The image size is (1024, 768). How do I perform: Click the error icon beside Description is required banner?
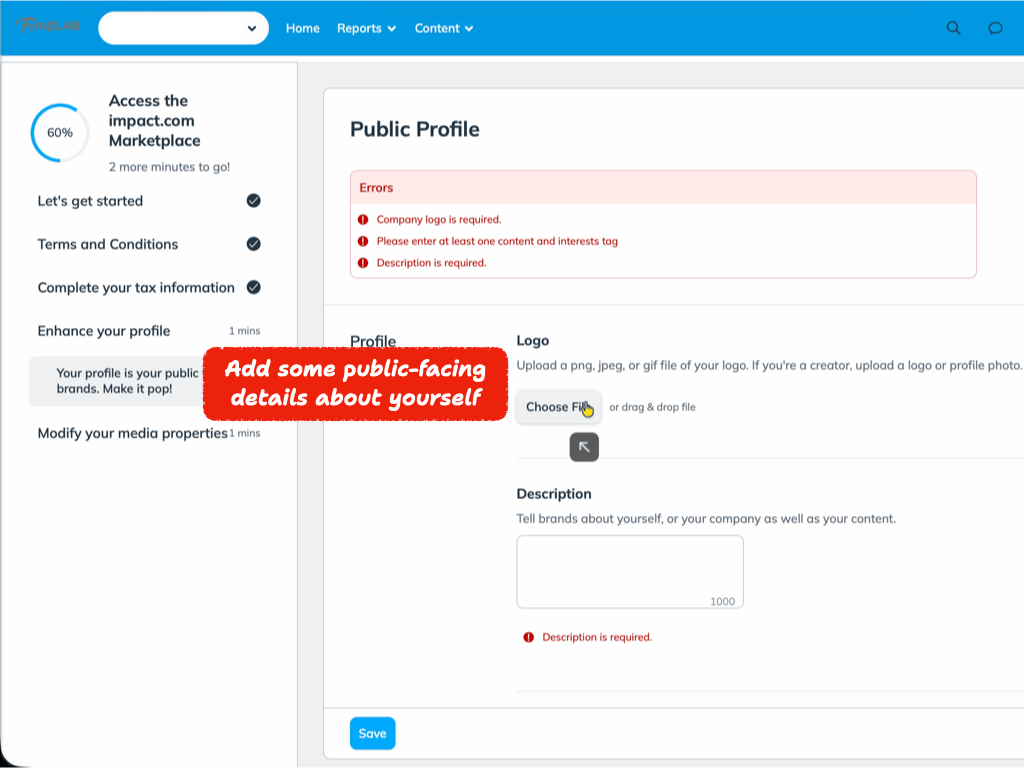[362, 263]
